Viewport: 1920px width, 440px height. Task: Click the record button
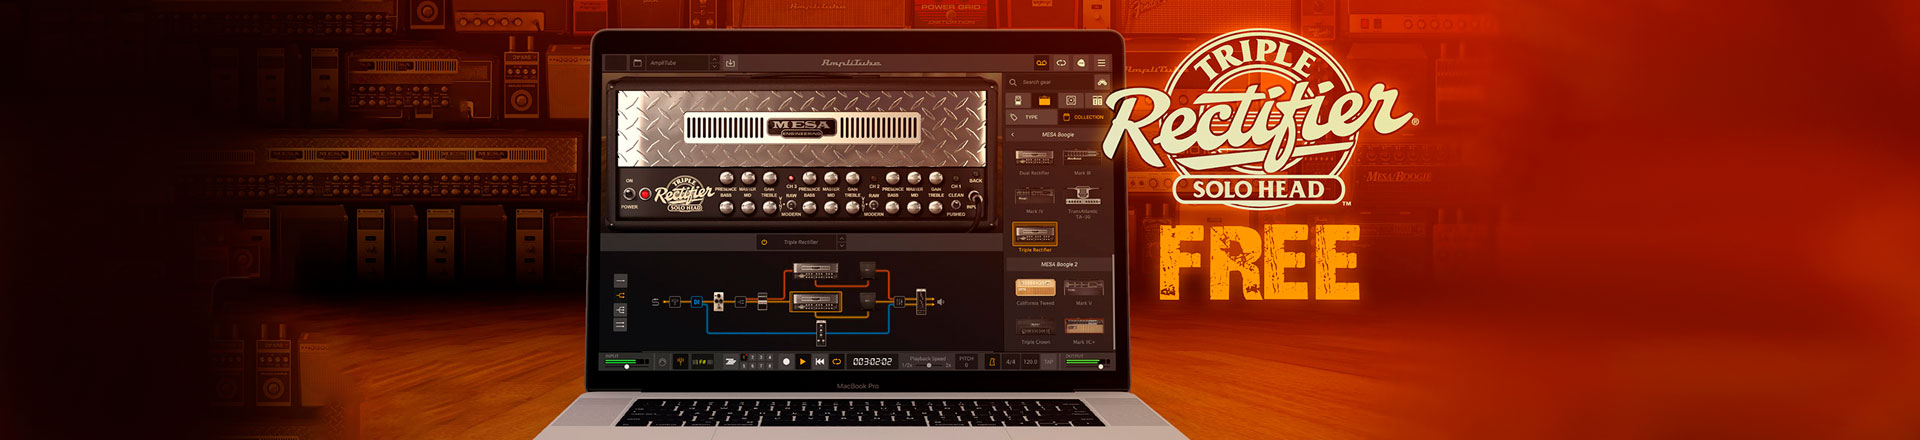coord(786,362)
